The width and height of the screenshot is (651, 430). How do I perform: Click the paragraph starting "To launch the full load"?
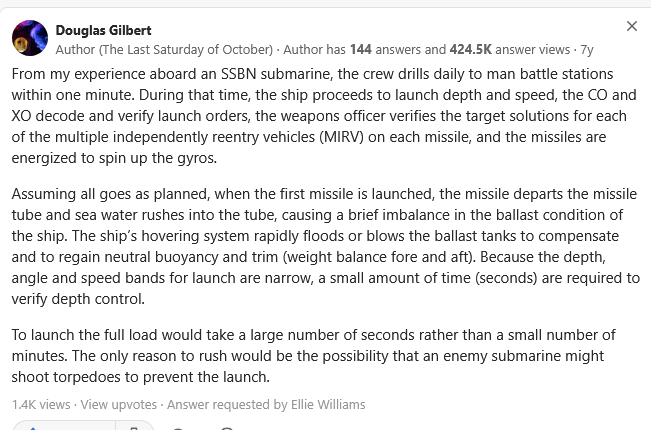click(x=313, y=356)
